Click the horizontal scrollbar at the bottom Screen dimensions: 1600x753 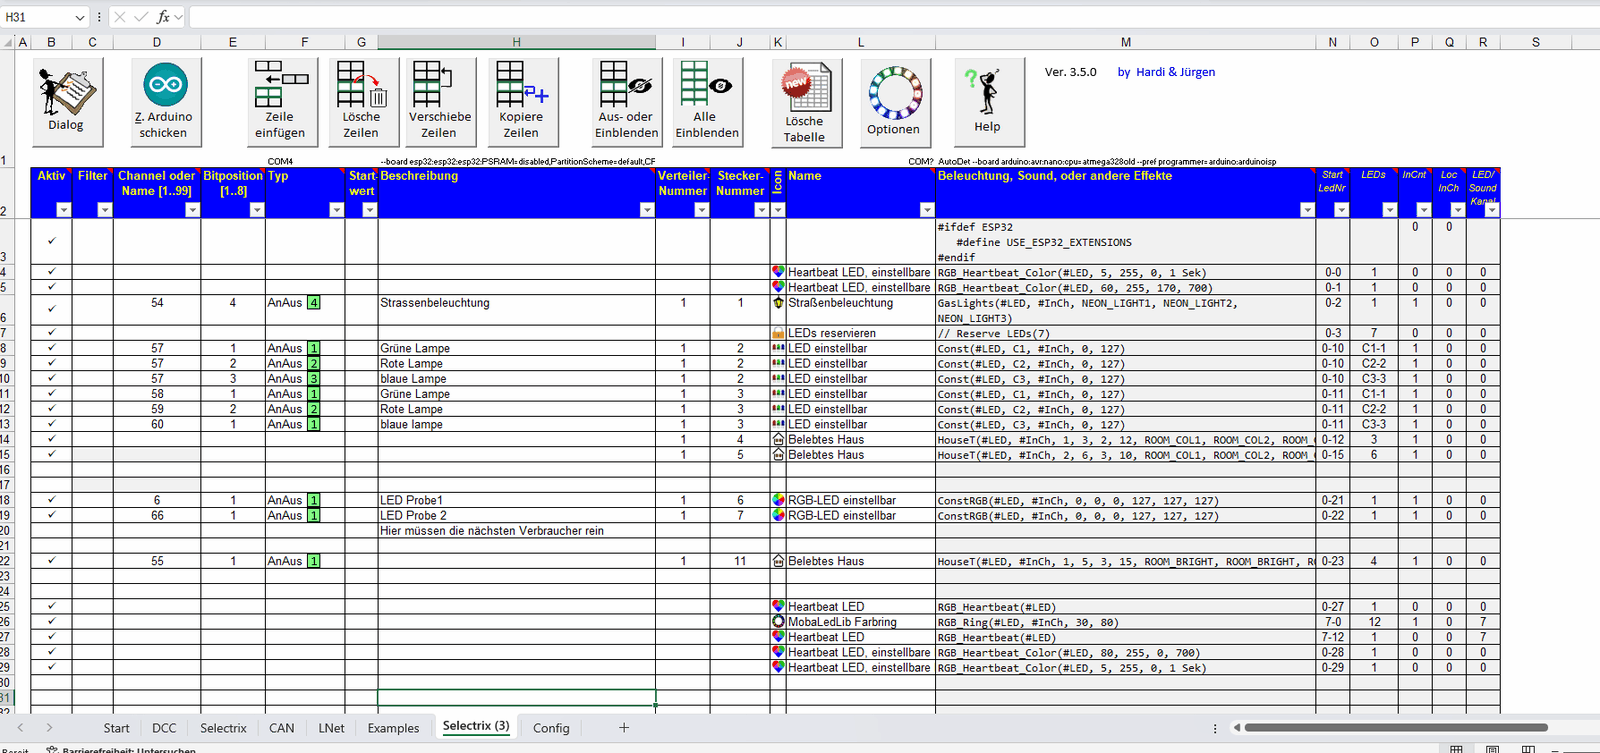coord(1395,728)
